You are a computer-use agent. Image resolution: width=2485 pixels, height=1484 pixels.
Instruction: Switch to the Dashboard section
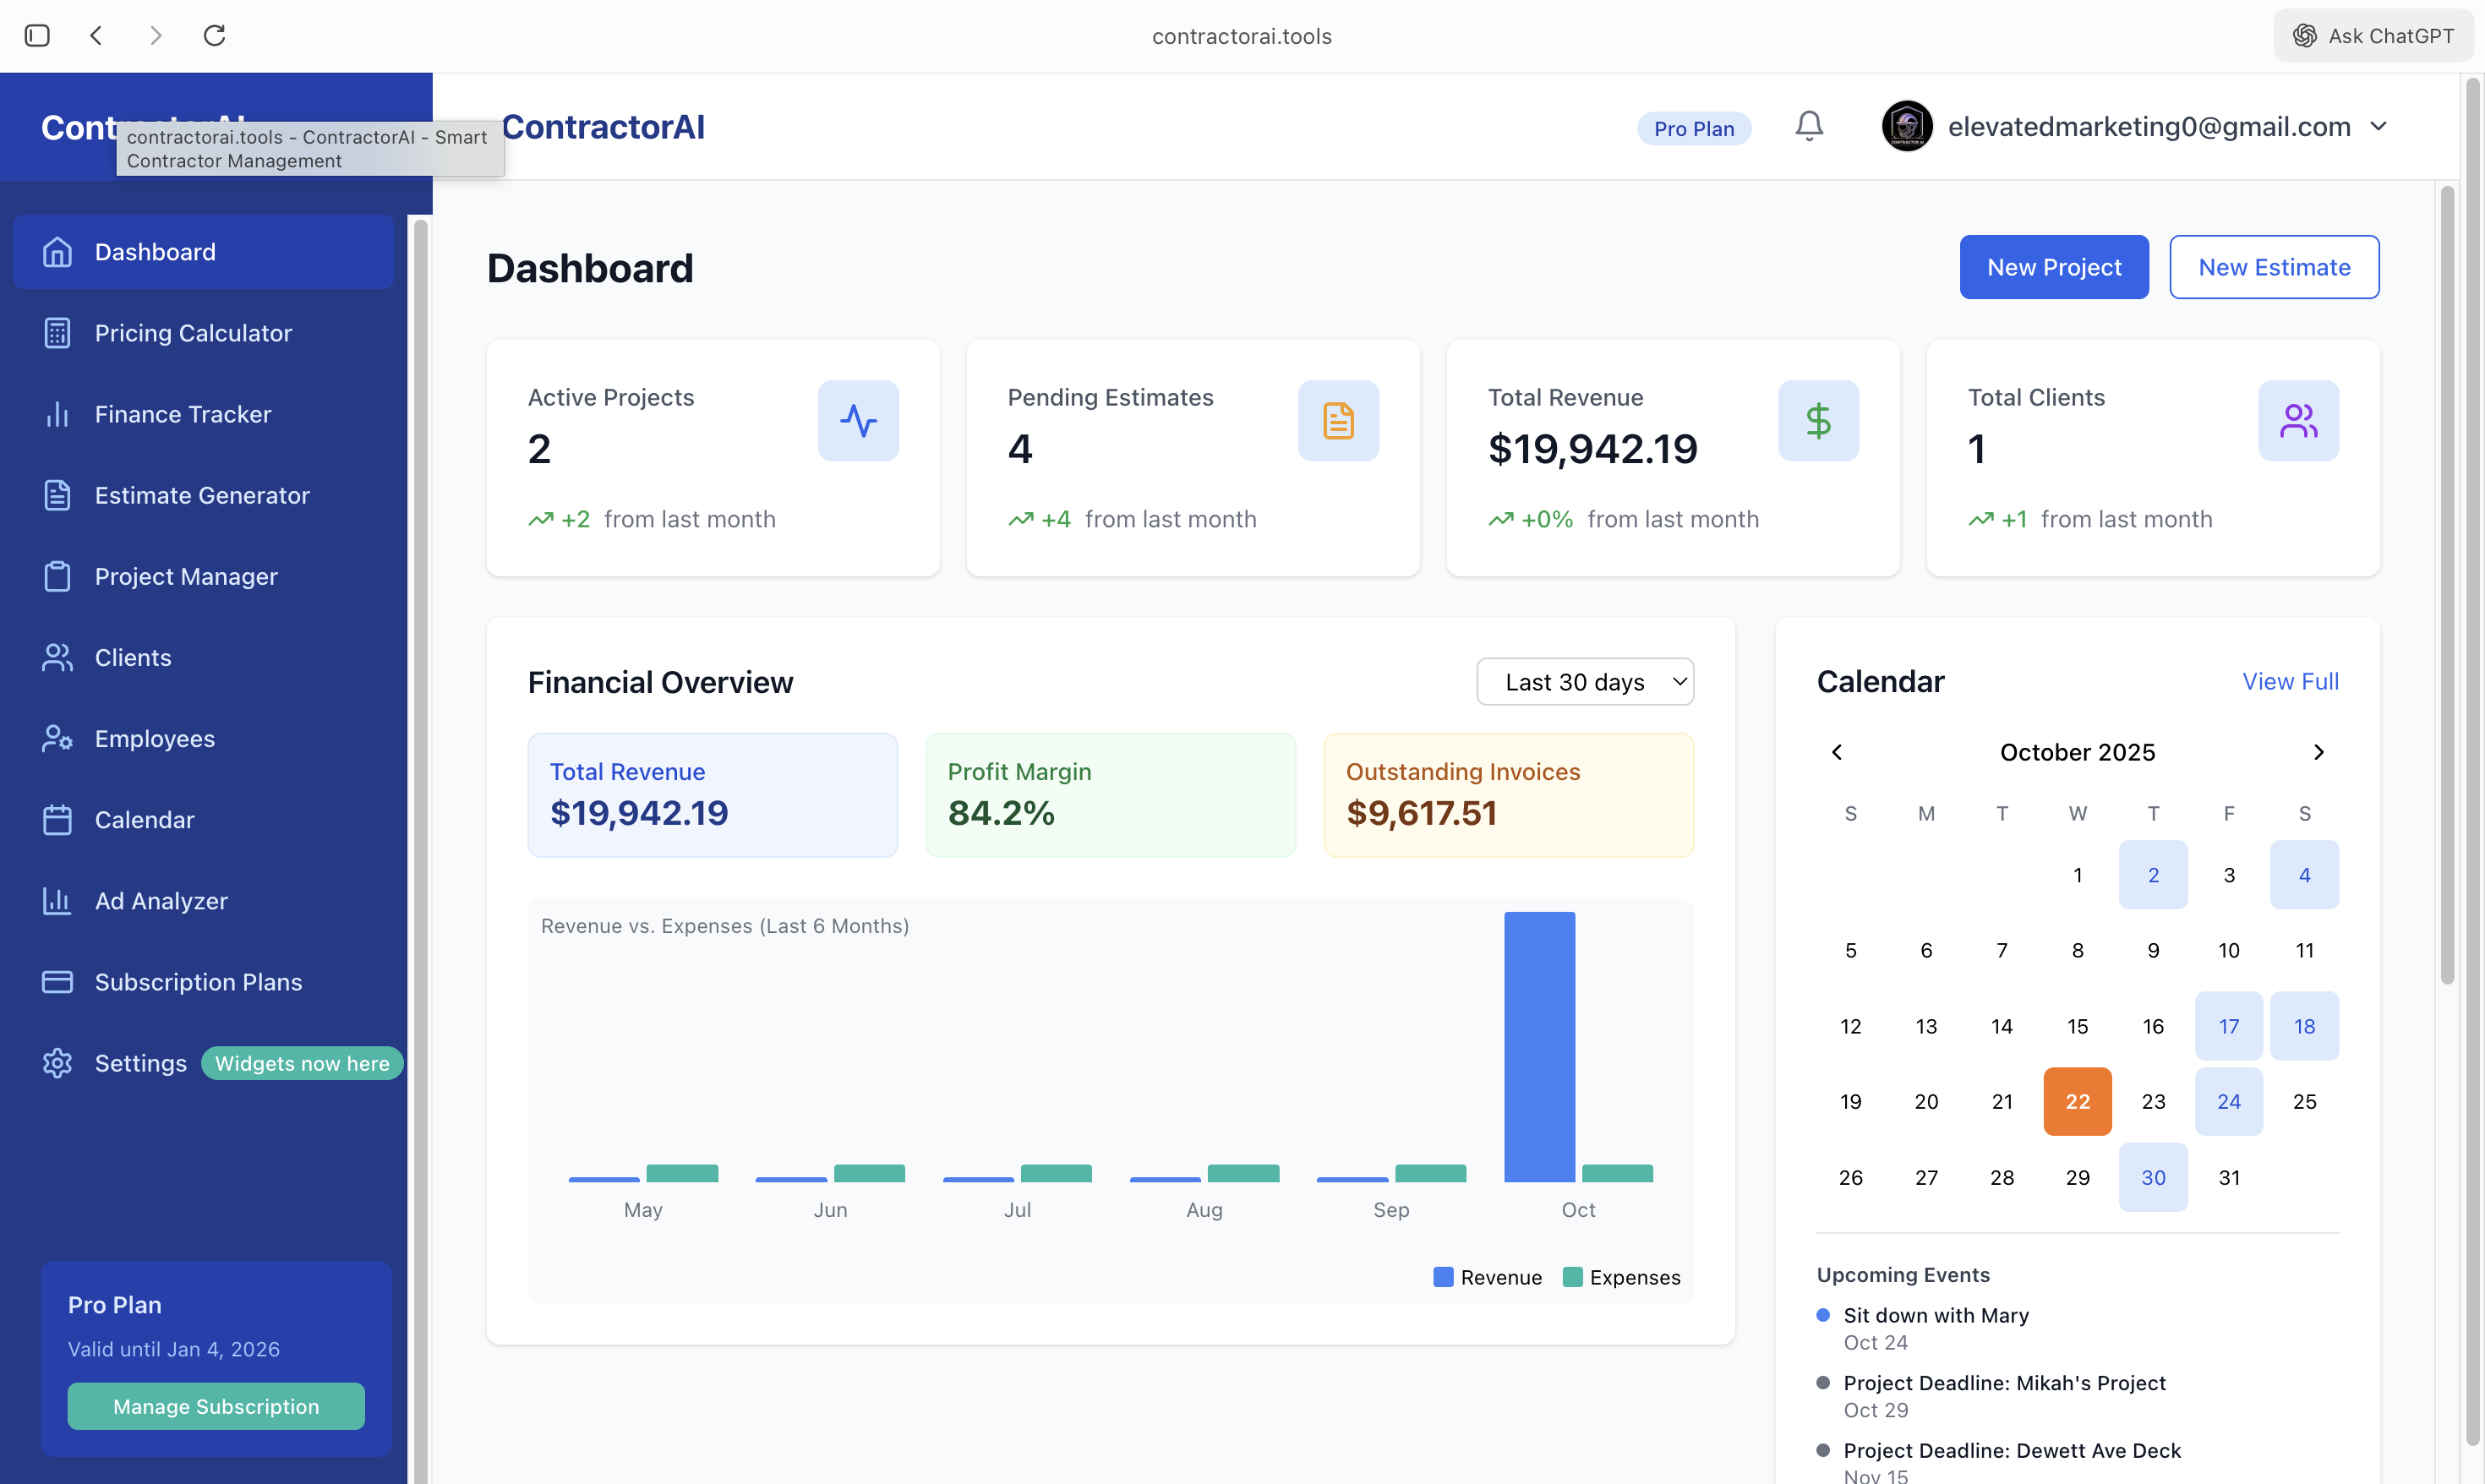tap(154, 251)
